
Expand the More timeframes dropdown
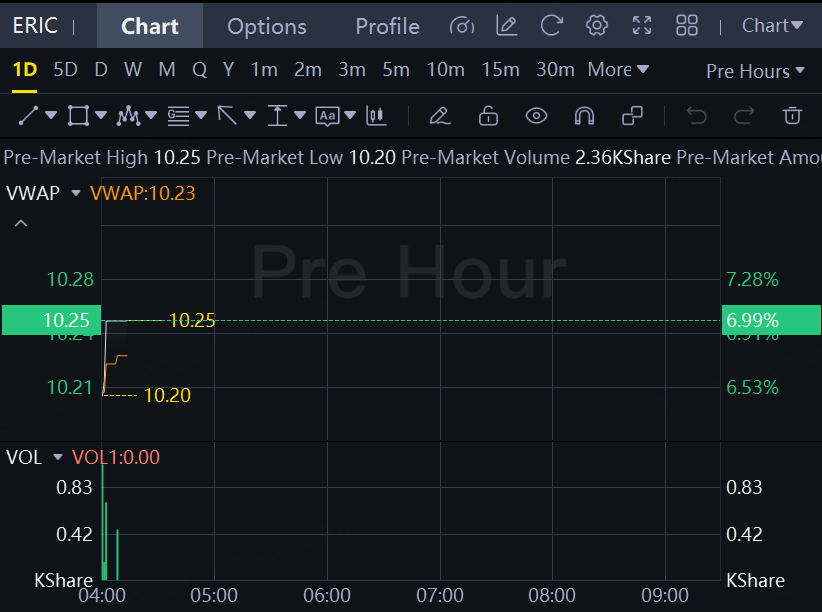pos(618,69)
